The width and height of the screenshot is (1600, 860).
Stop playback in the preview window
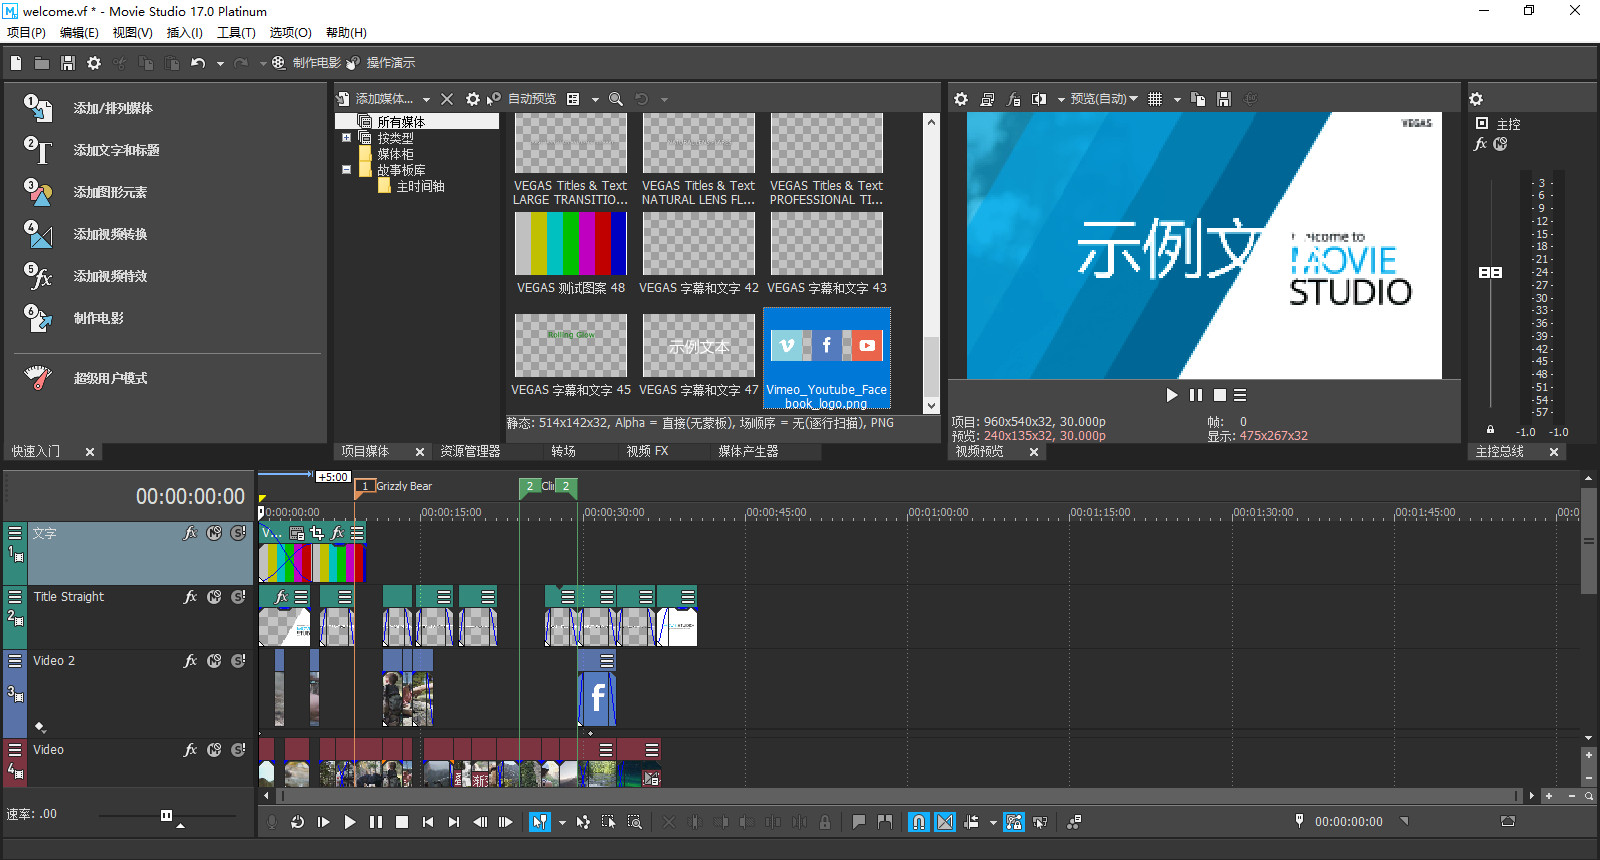[1220, 395]
